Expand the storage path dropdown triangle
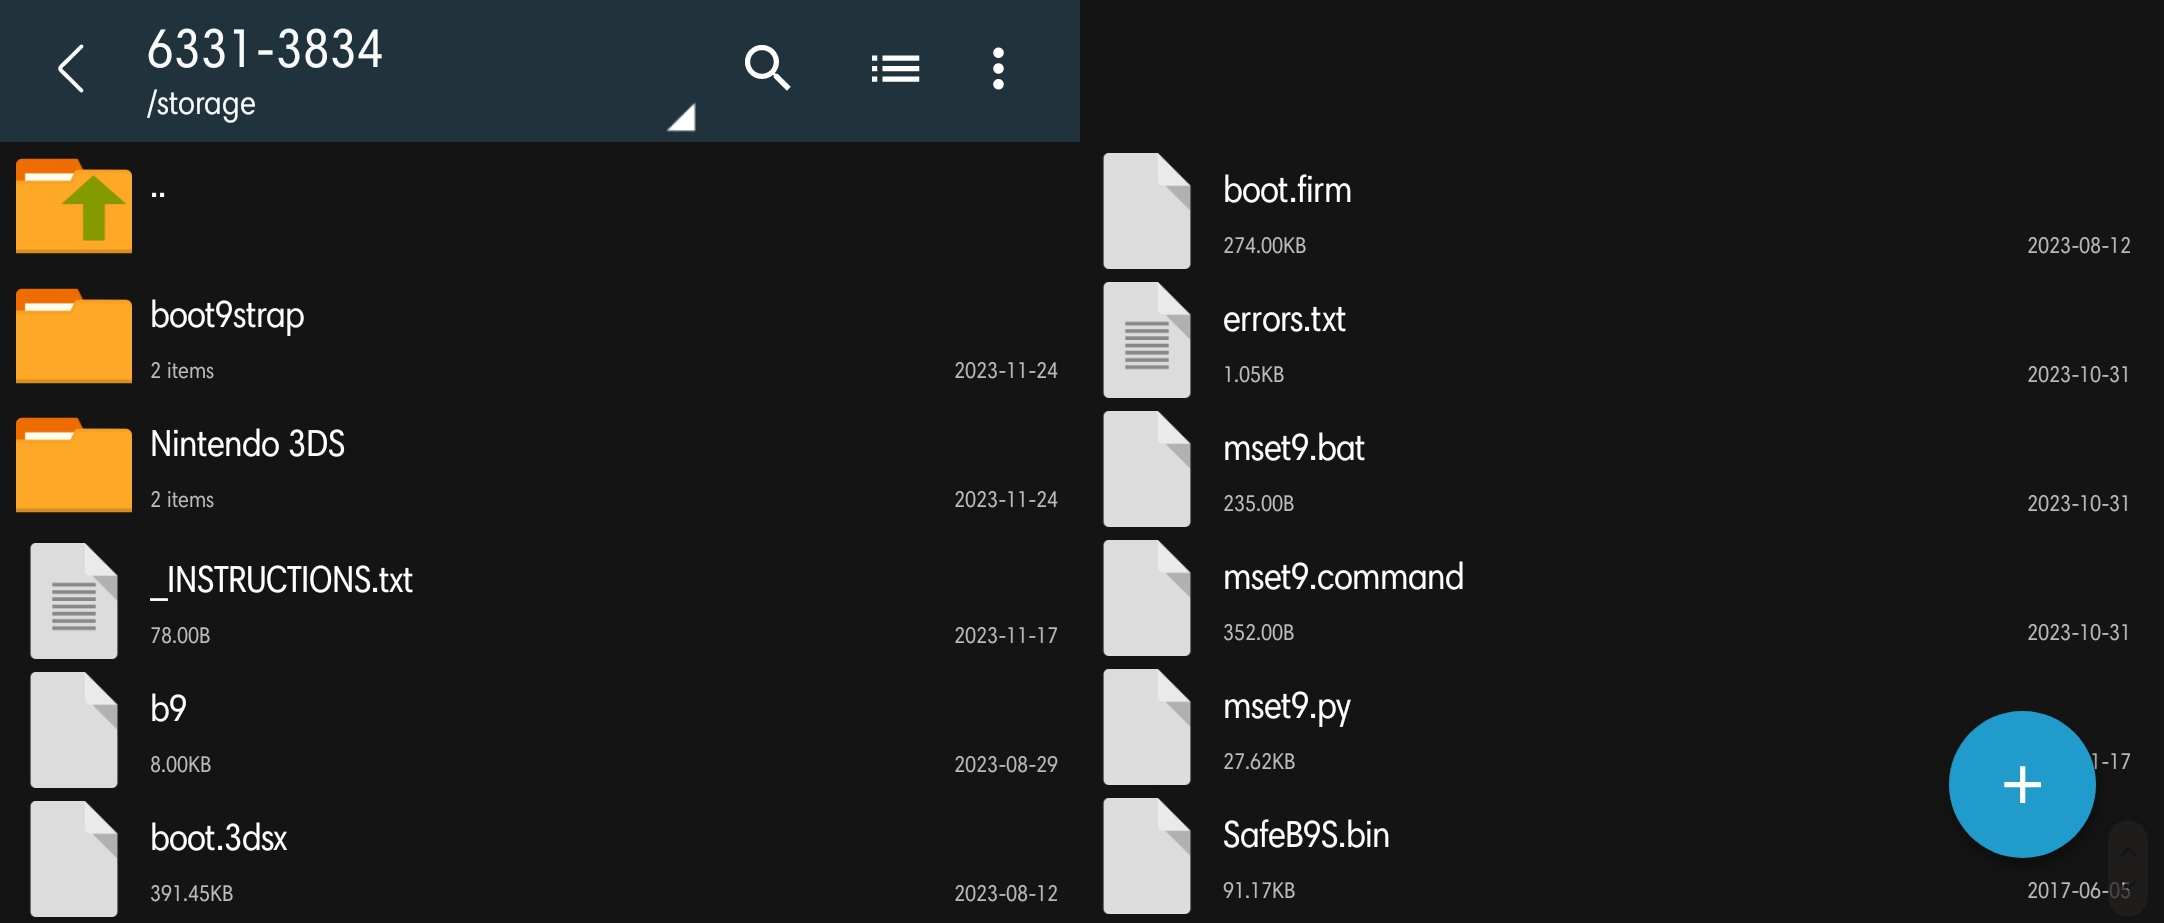The width and height of the screenshot is (2164, 923). click(x=682, y=118)
